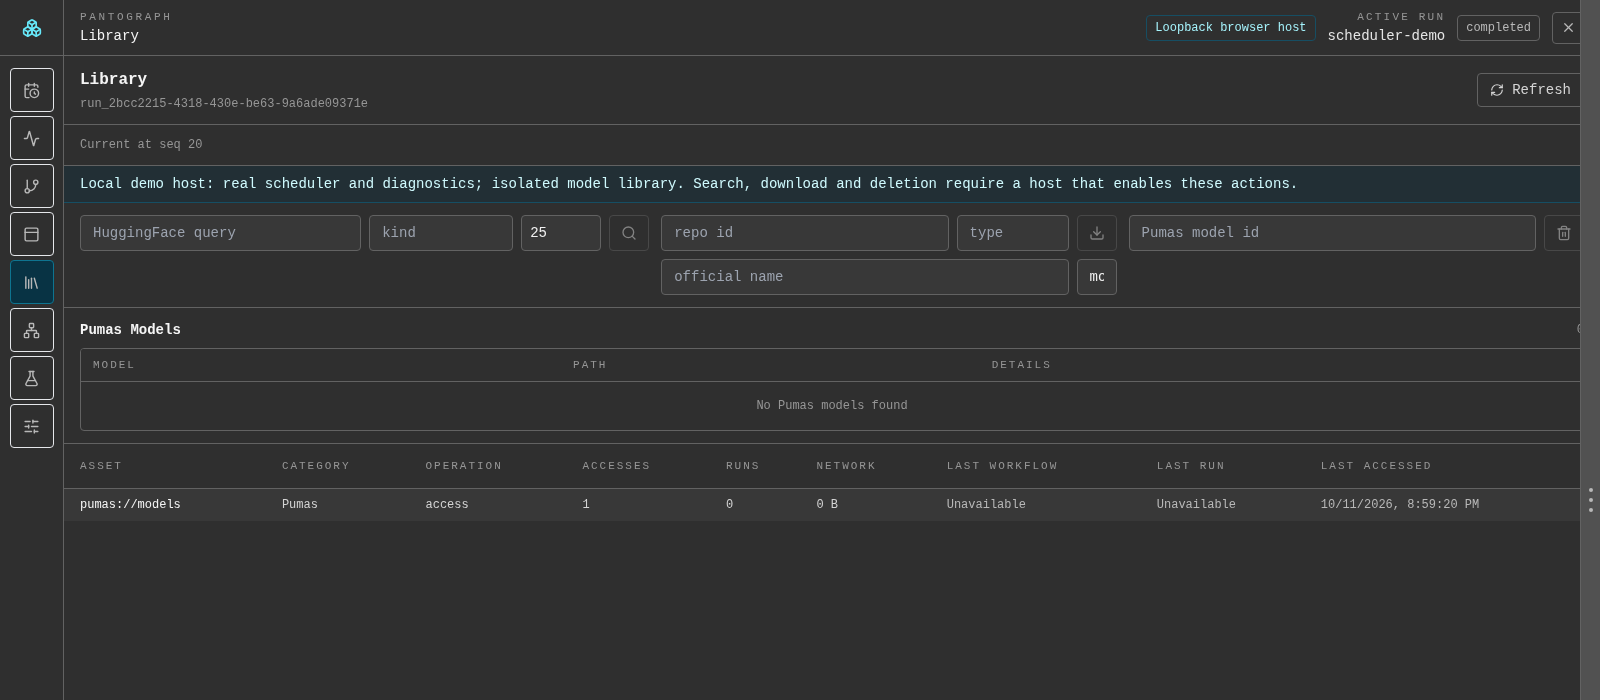This screenshot has width=1600, height=700.
Task: Click the Current at seq 20 text
Action: [141, 145]
